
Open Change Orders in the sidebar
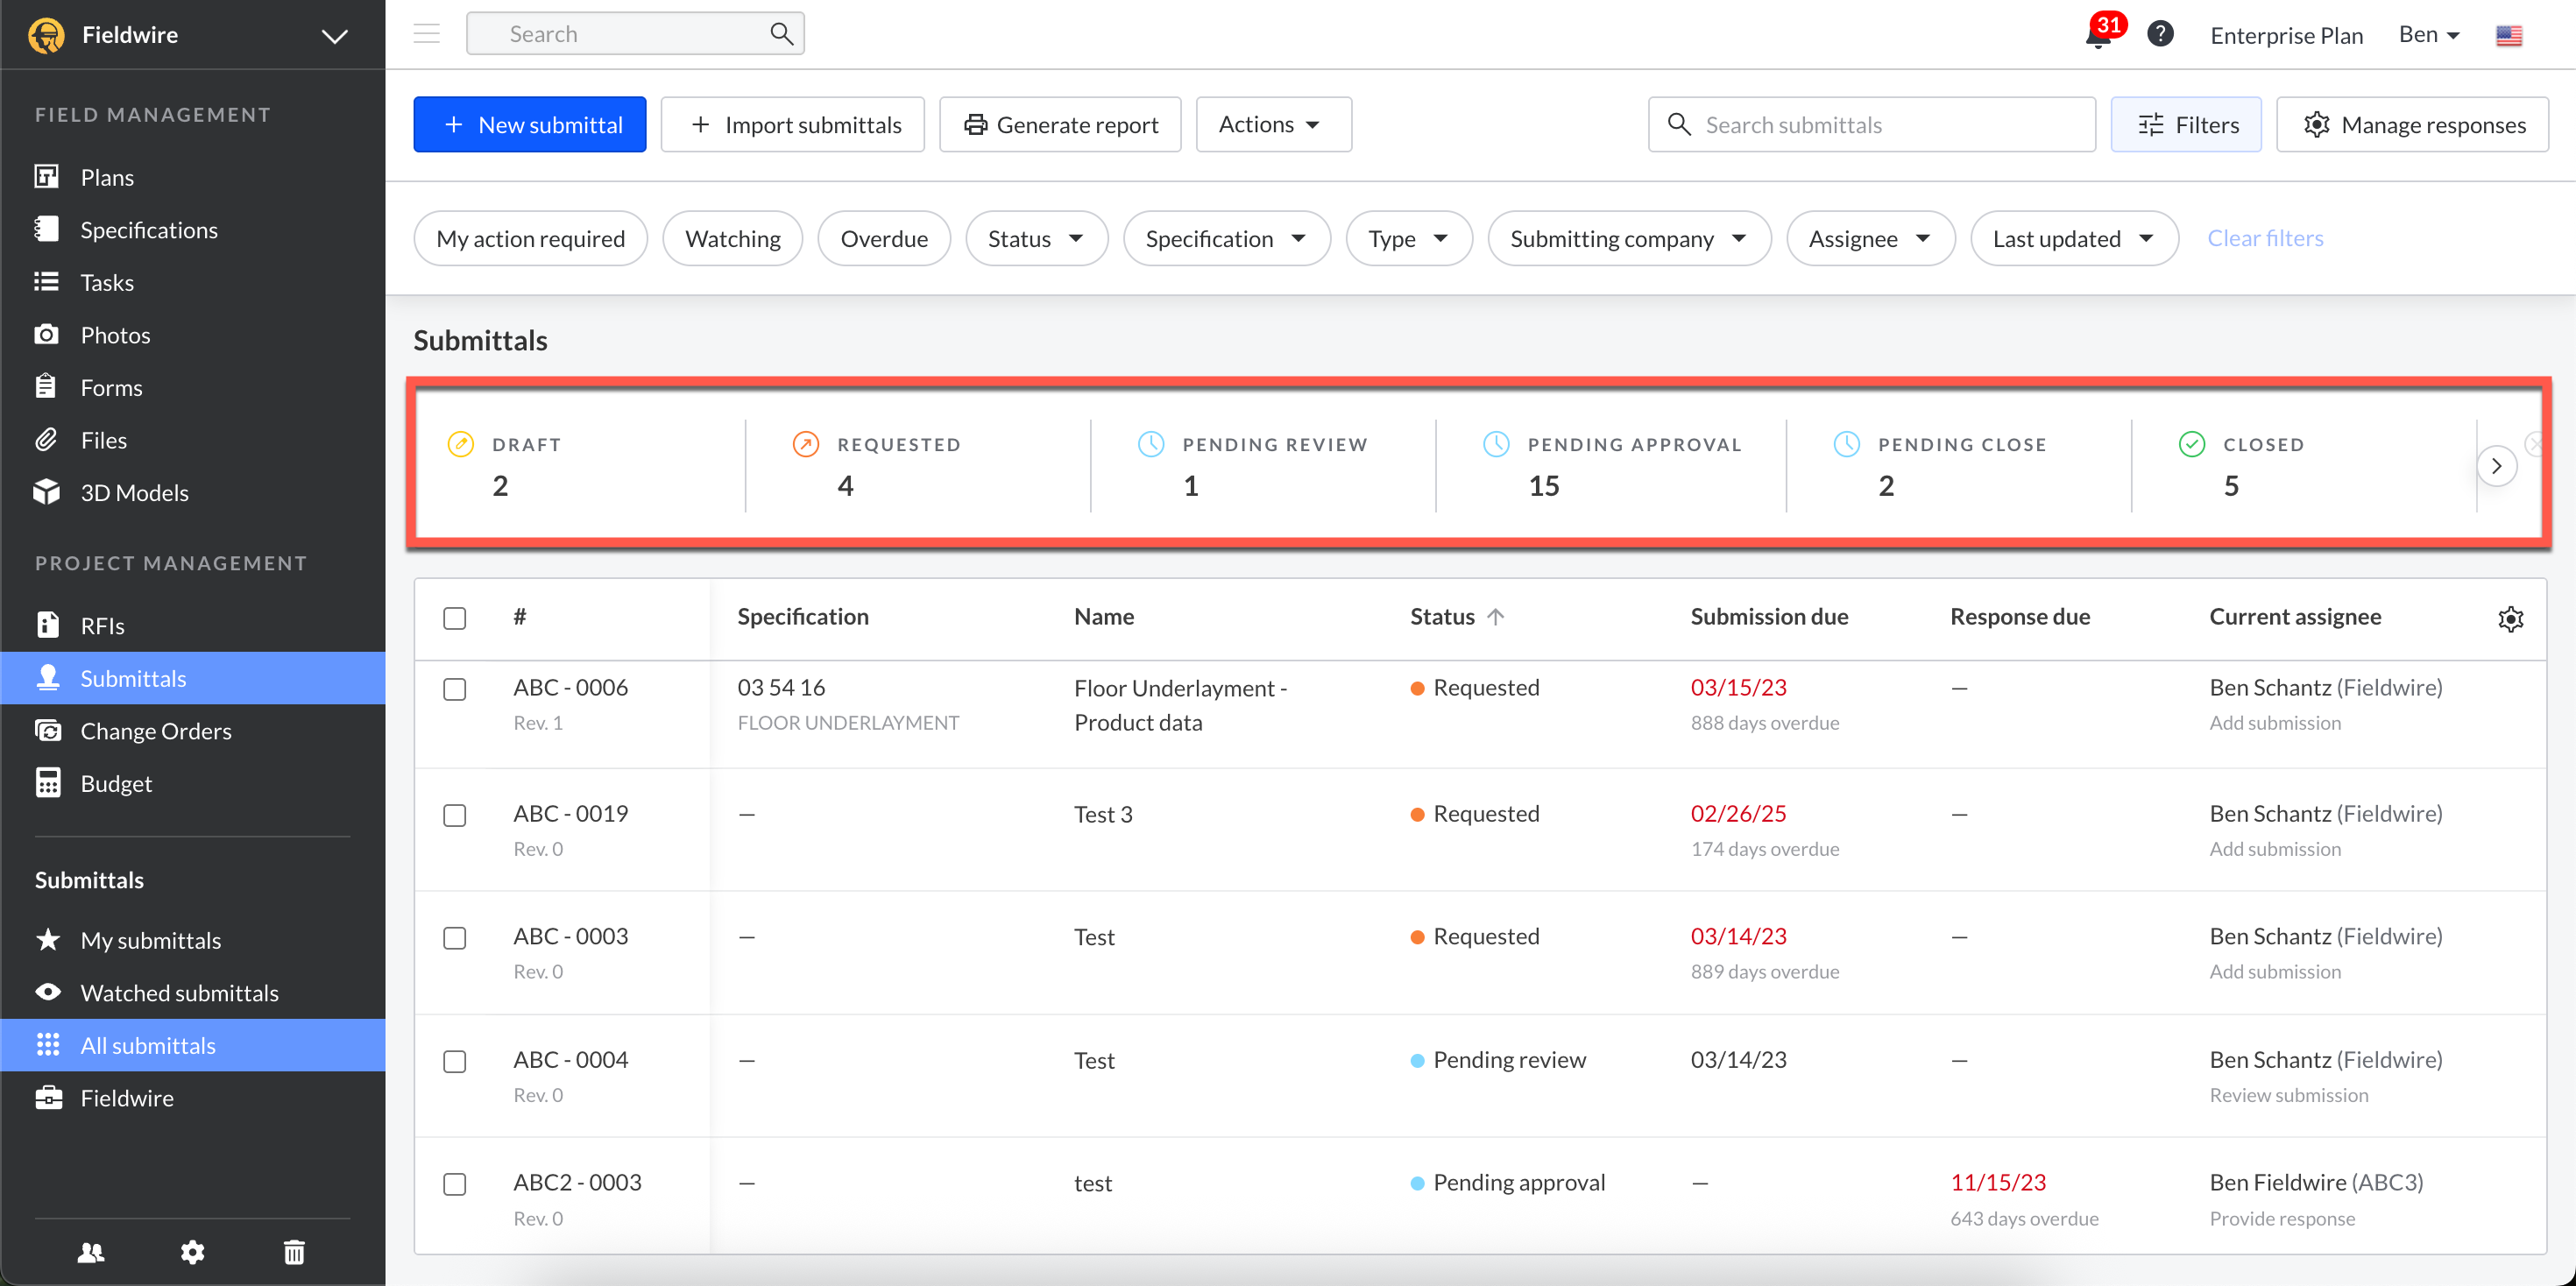156,731
